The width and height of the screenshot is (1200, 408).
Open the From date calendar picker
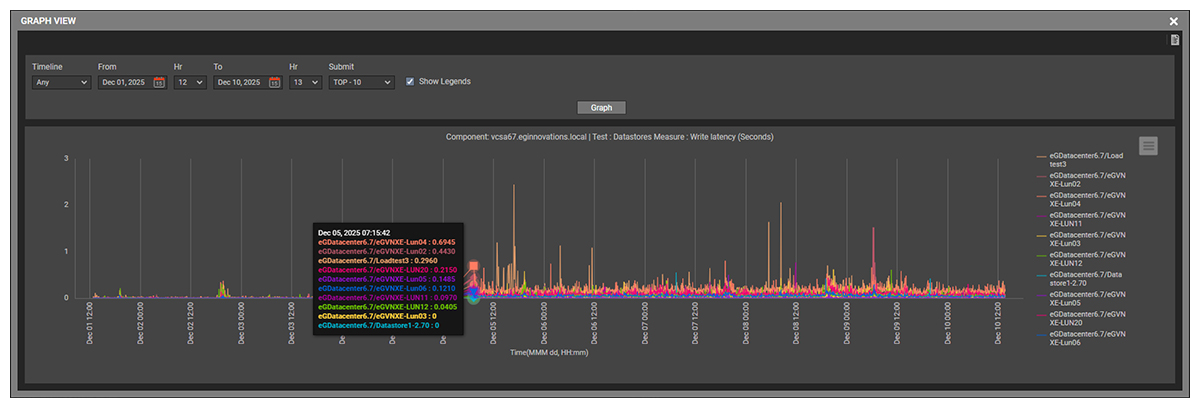click(159, 83)
